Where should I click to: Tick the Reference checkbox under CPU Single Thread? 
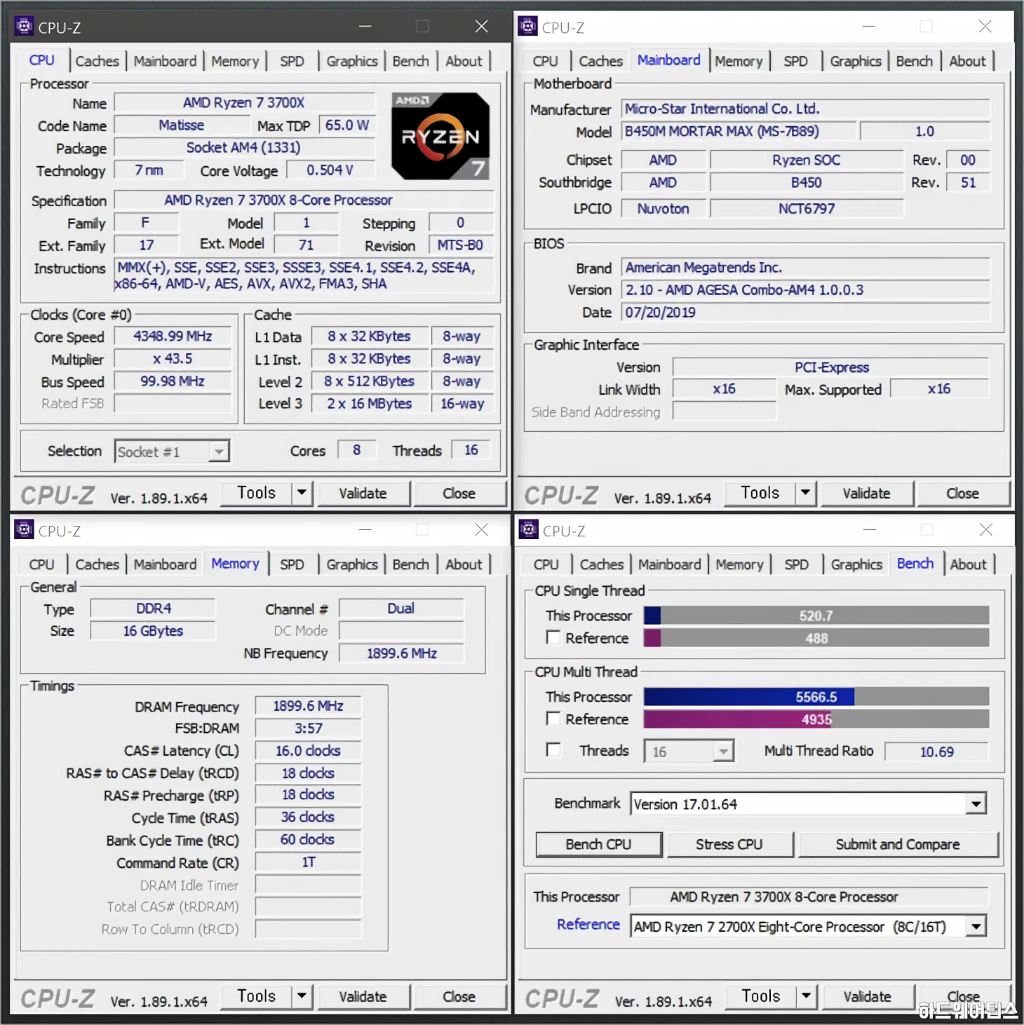[x=553, y=637]
